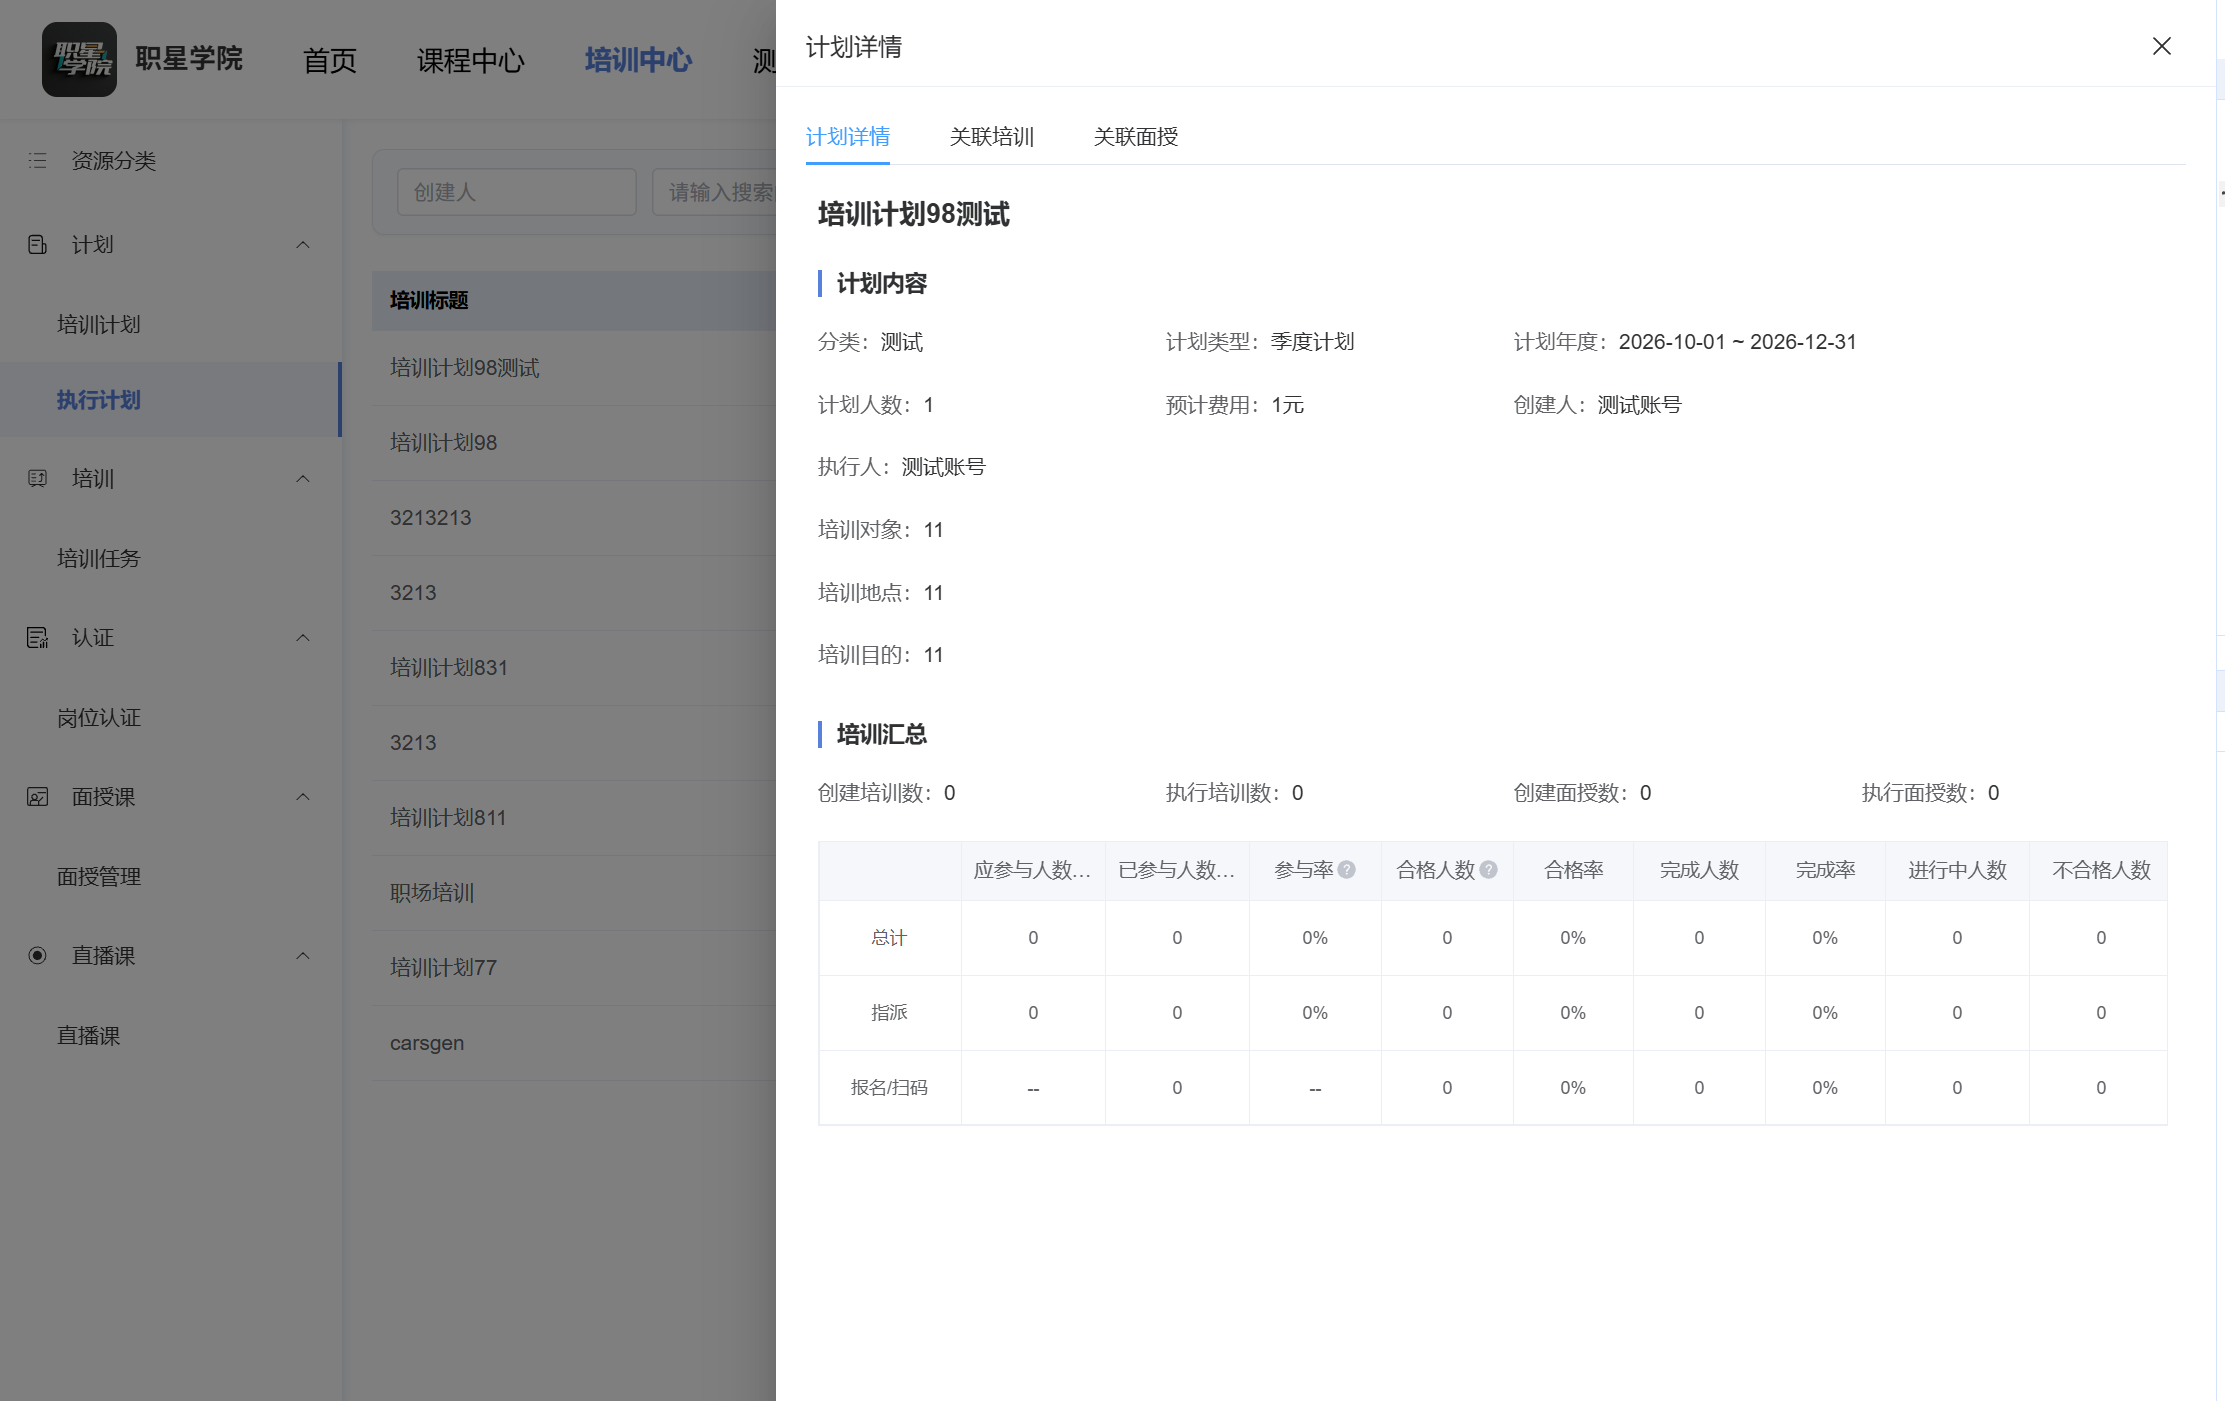Open 课程中心 in the top navigation
2225x1401 pixels.
click(x=471, y=60)
